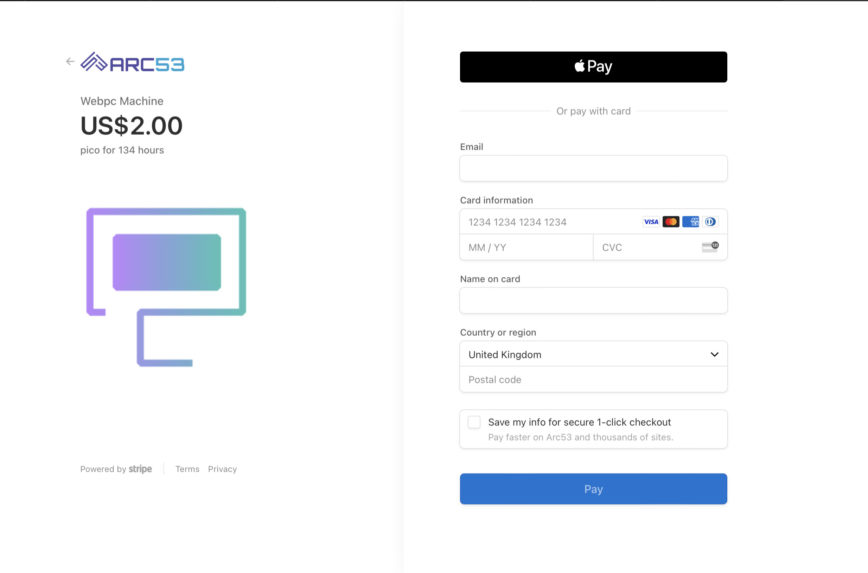
Task: Click the CVC card hint icon
Action: tap(710, 247)
